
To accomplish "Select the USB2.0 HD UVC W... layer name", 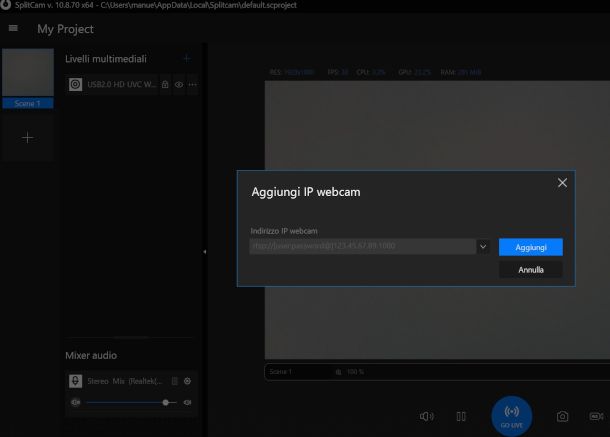I will (121, 84).
